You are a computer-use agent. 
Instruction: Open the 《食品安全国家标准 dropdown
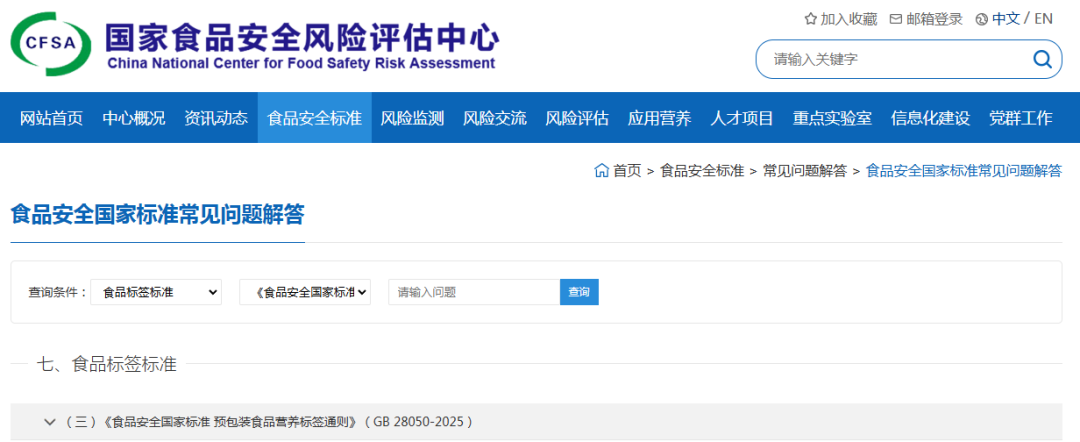pos(305,292)
